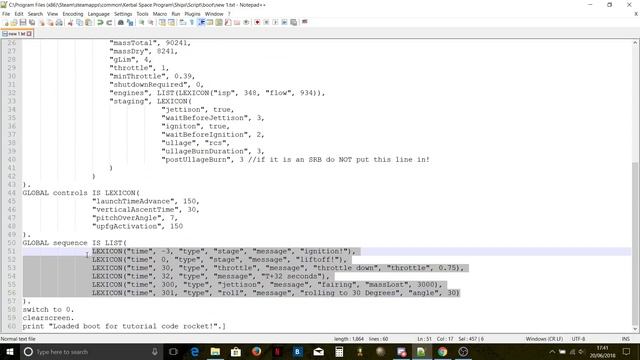This screenshot has width=640, height=360.
Task: Open the Encoding menu
Action: point(73,14)
